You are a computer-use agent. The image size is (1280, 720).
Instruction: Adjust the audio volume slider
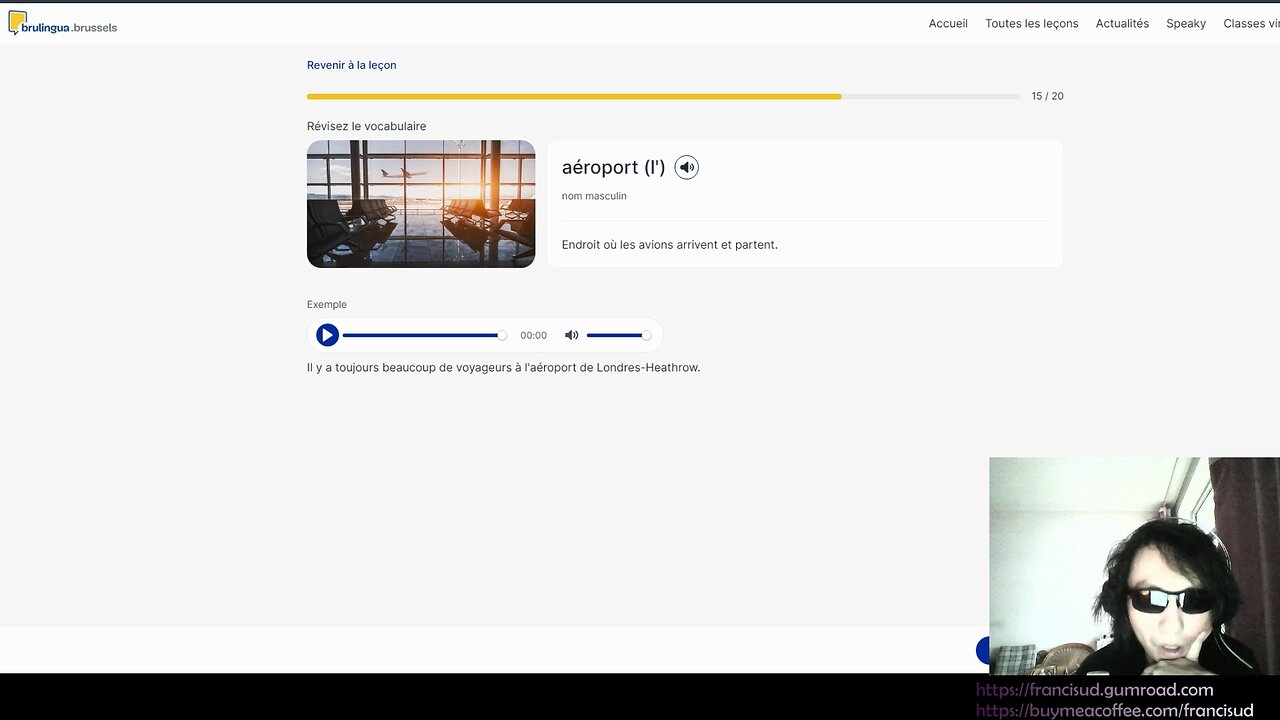(x=618, y=335)
